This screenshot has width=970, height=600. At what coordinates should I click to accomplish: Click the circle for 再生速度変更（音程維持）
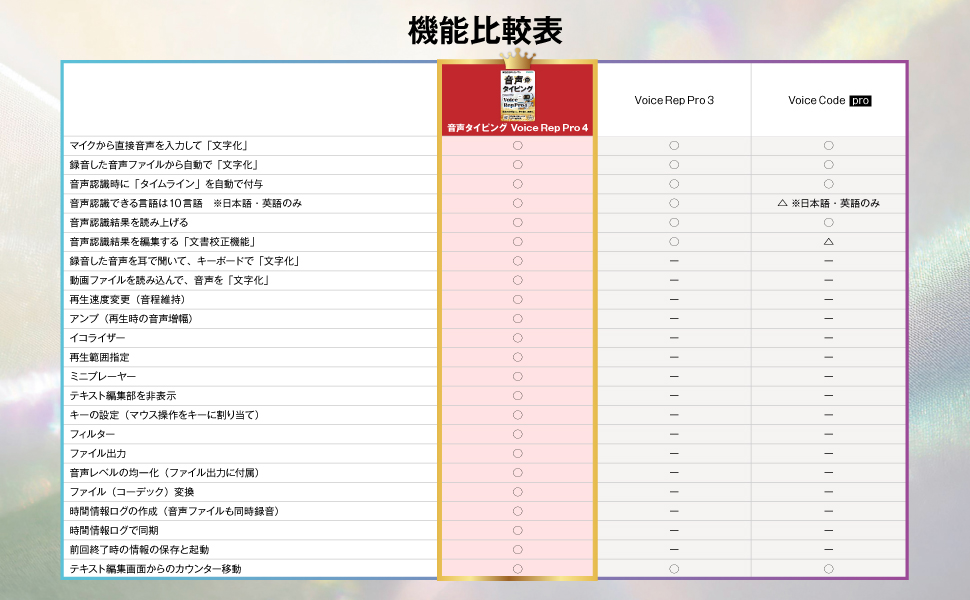[x=517, y=299]
